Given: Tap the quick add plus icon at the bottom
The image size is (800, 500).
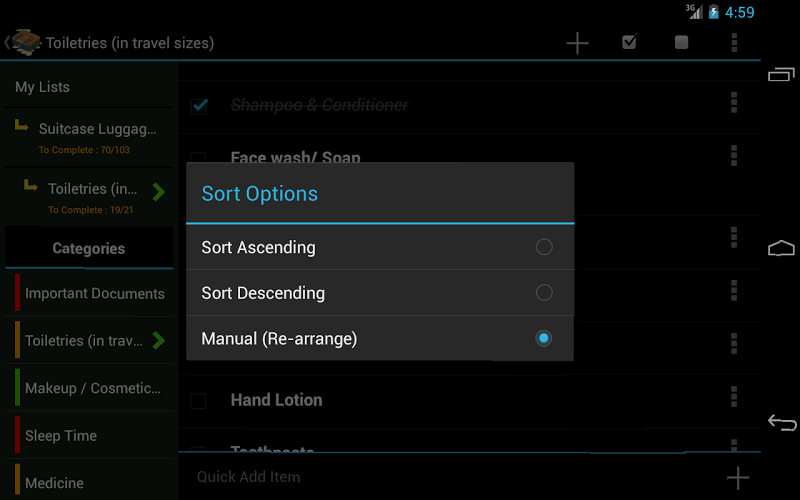Looking at the screenshot, I should point(737,478).
